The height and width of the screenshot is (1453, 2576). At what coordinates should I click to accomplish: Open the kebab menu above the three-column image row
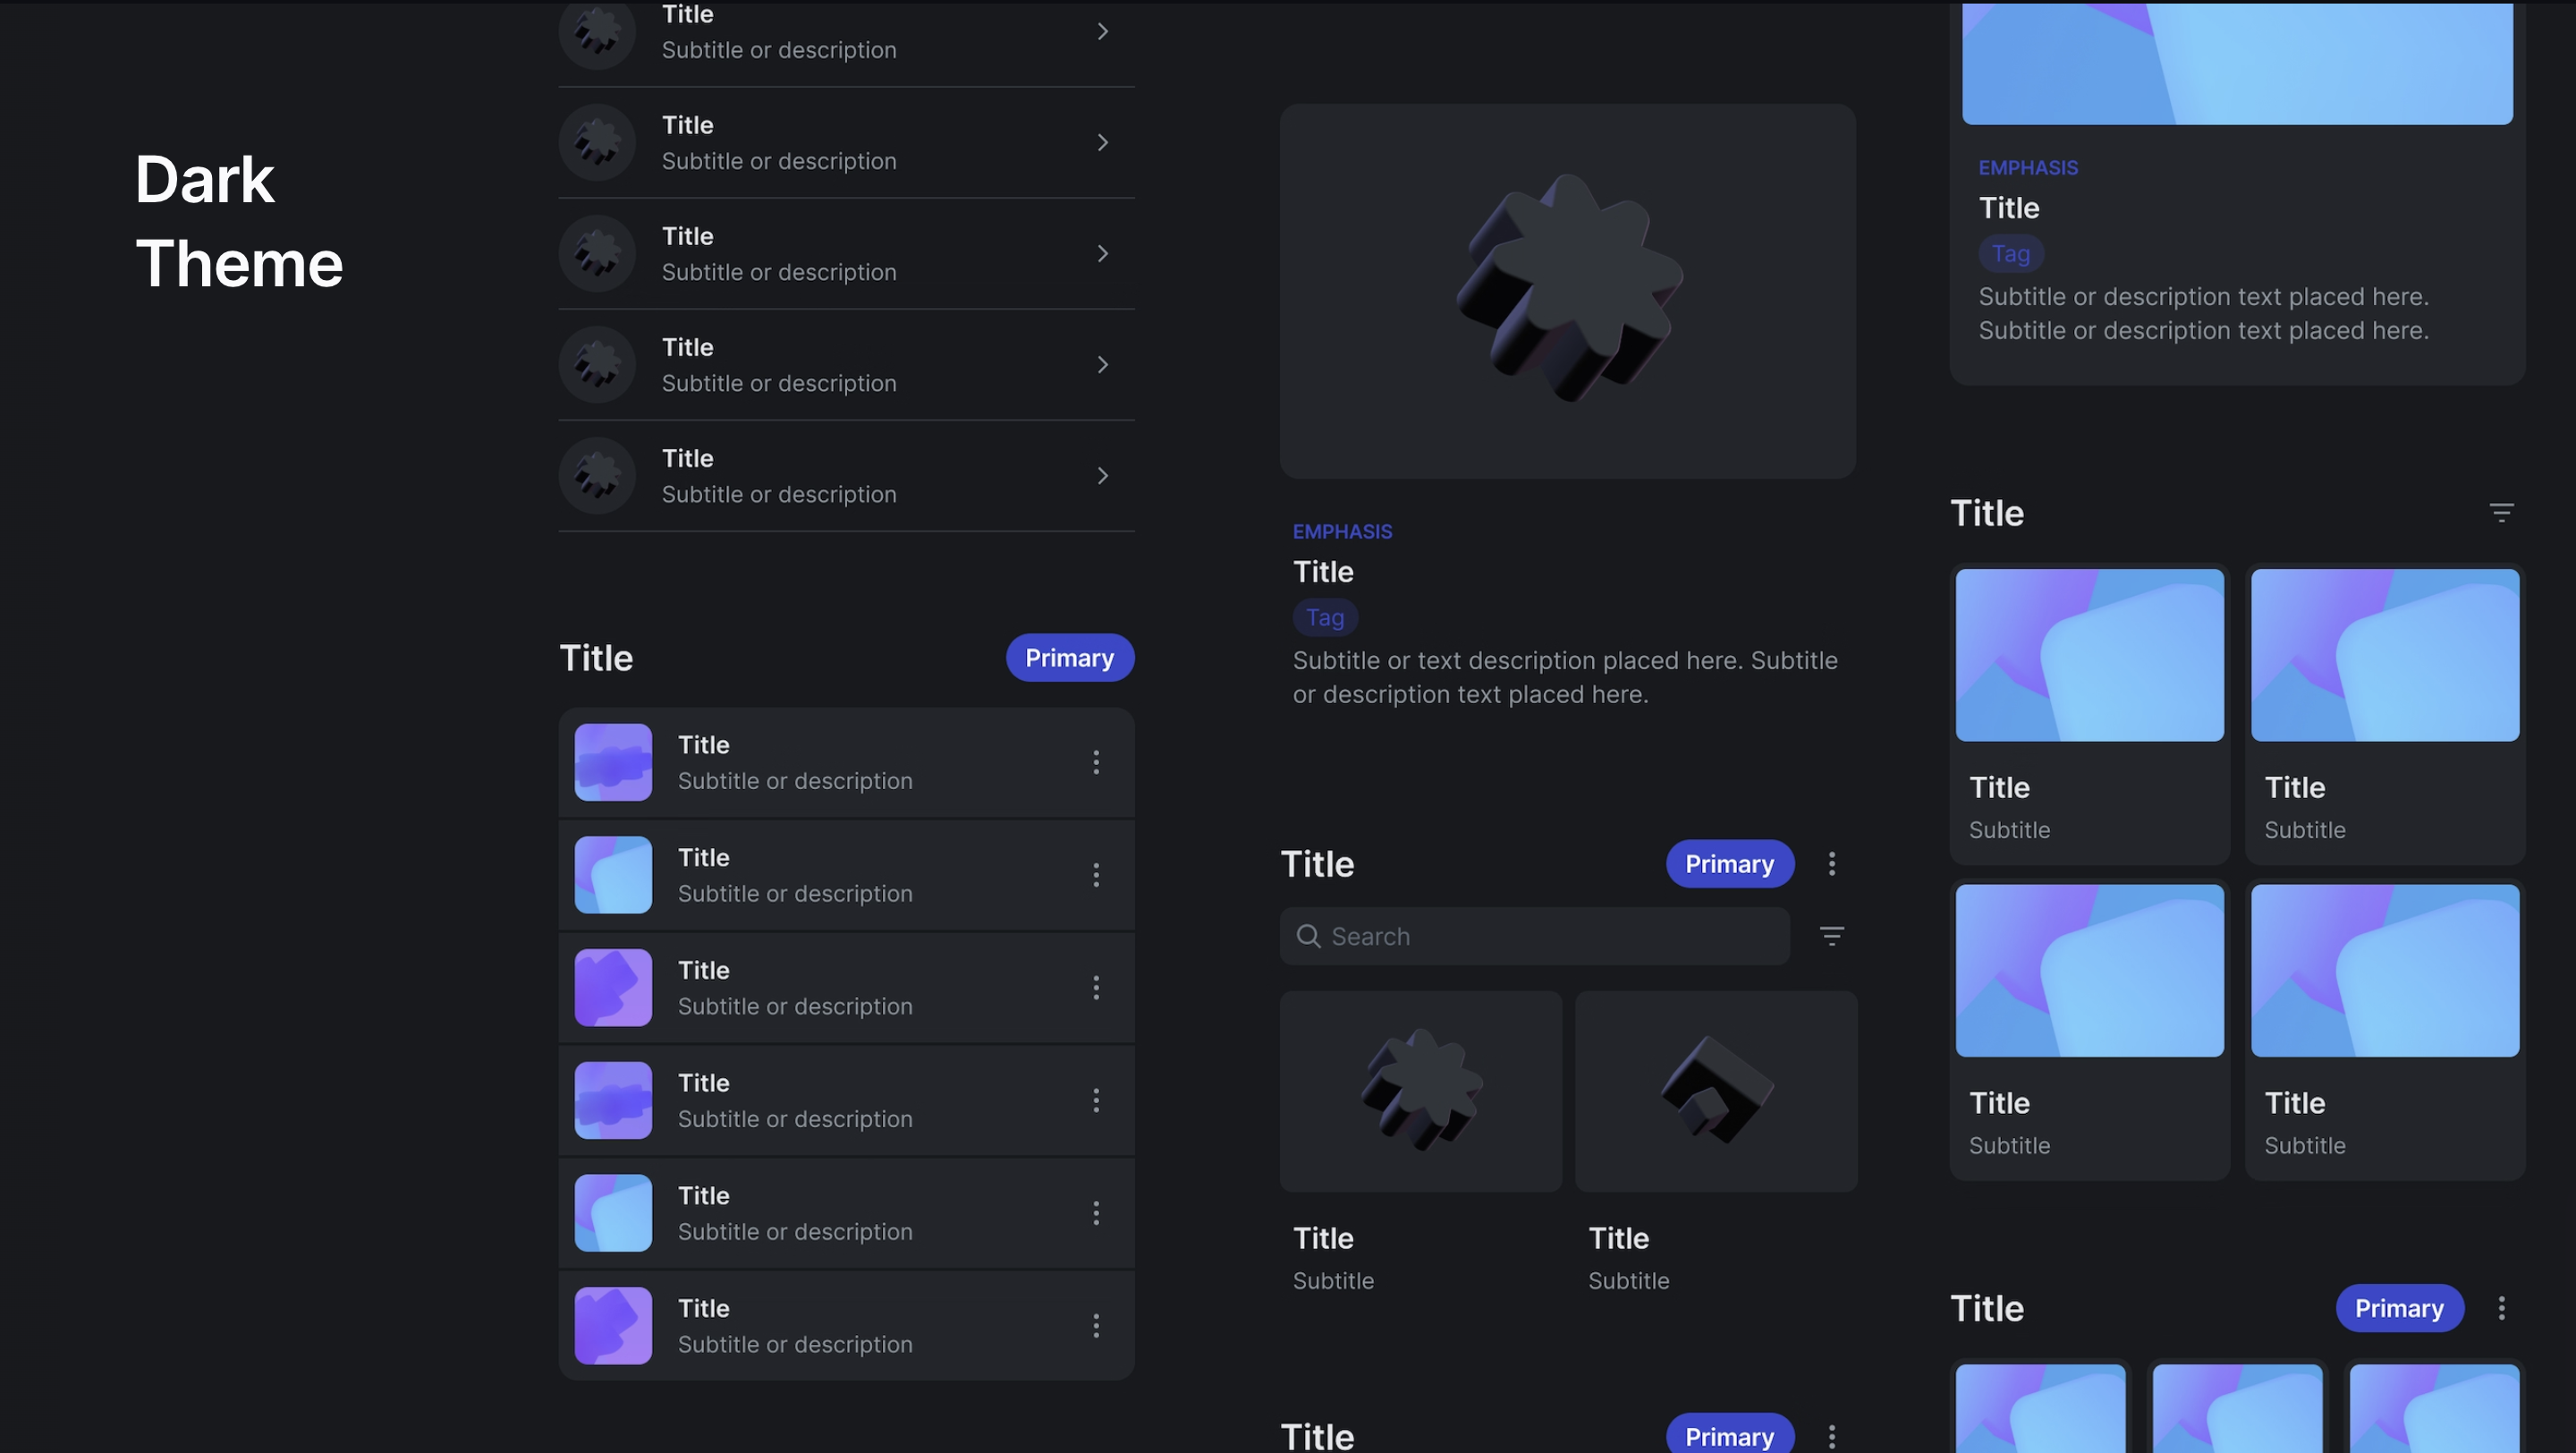coord(2501,1308)
